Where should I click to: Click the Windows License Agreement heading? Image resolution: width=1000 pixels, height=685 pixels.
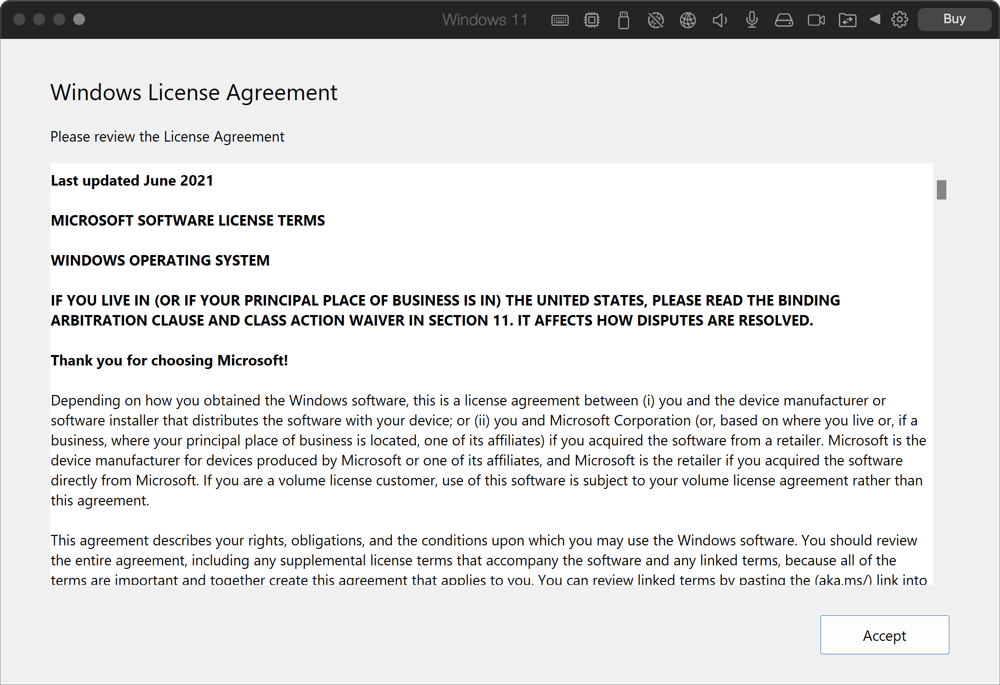(x=194, y=92)
